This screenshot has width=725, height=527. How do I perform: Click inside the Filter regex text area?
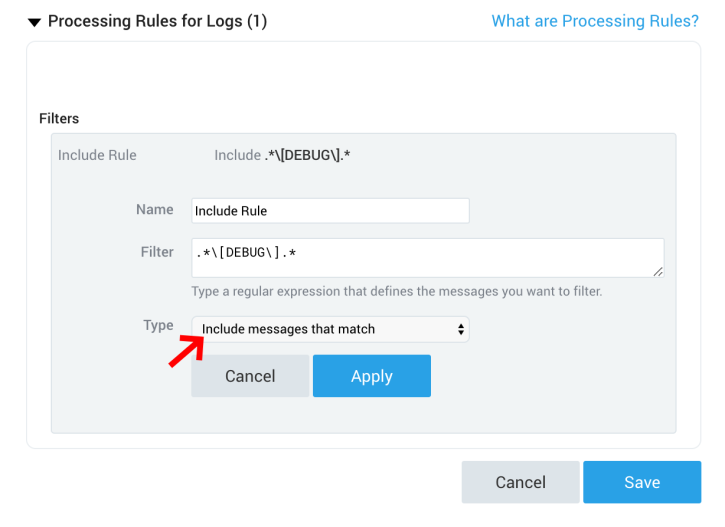point(427,257)
